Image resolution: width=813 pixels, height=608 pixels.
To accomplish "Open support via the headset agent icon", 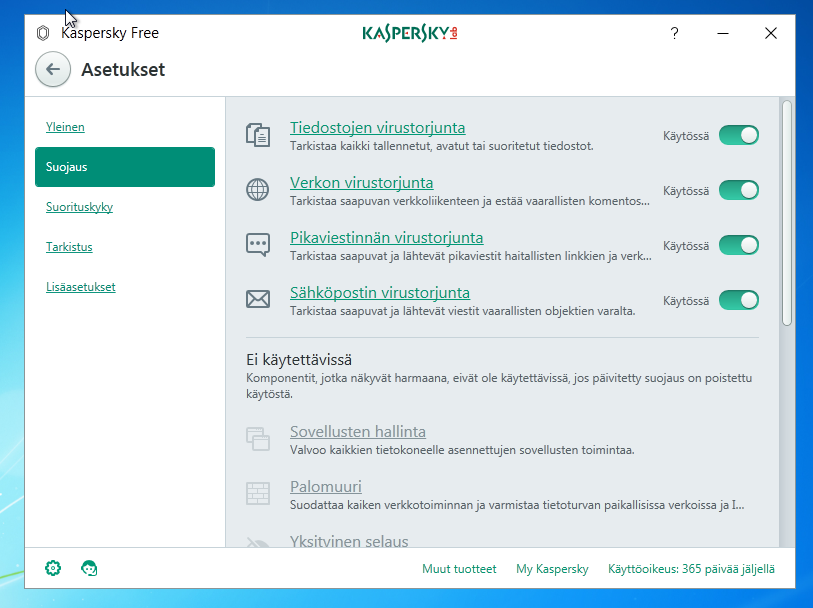I will click(89, 568).
